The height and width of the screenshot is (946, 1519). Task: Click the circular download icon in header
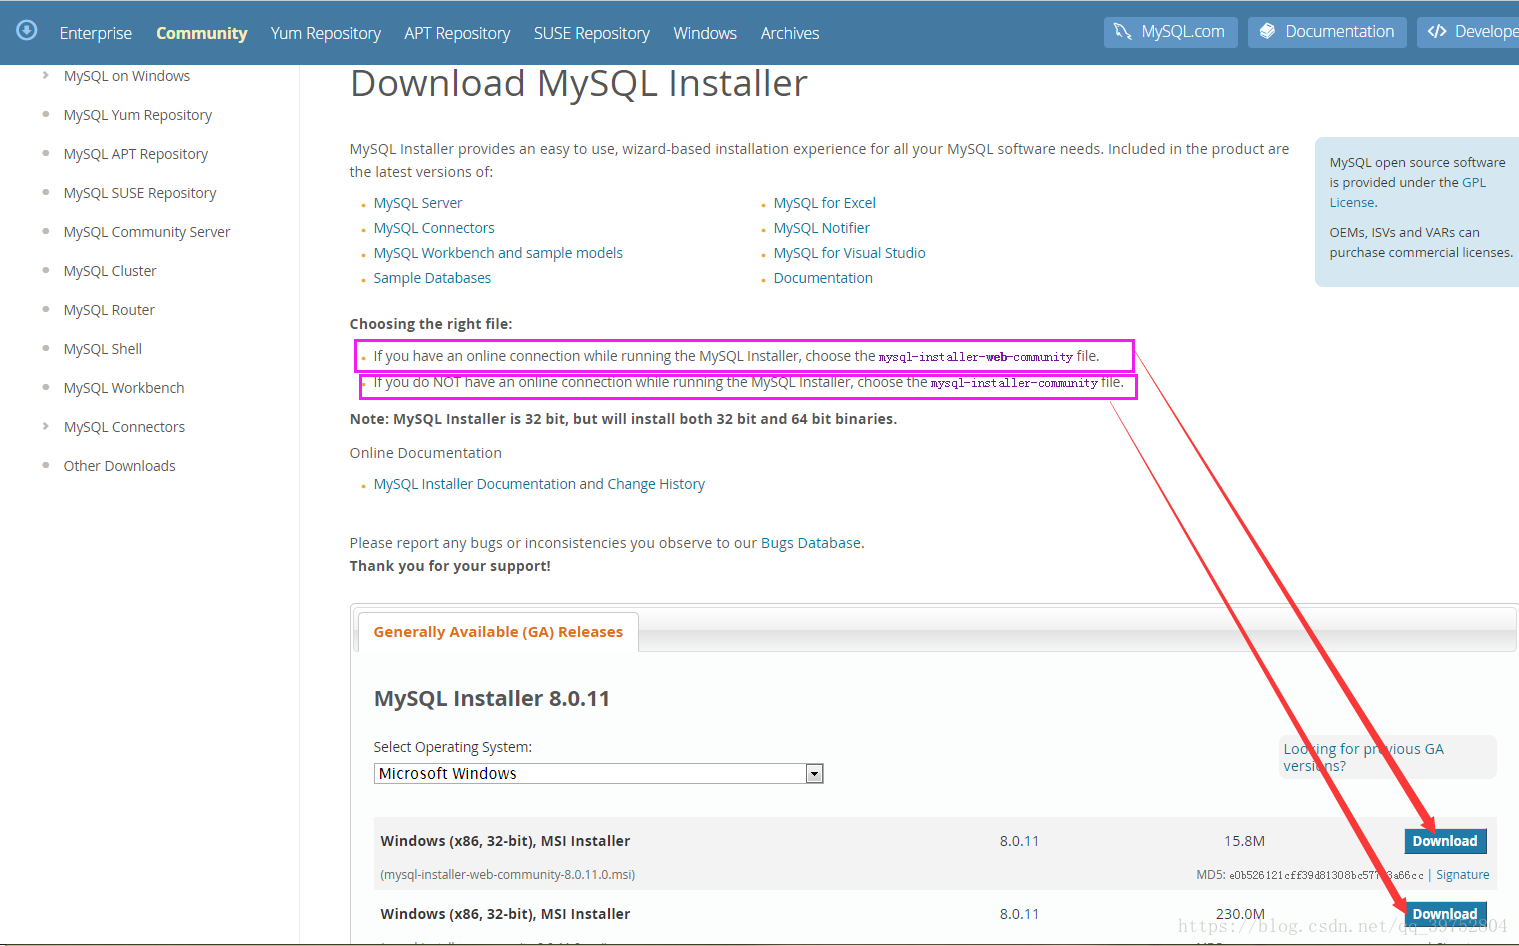(x=27, y=30)
